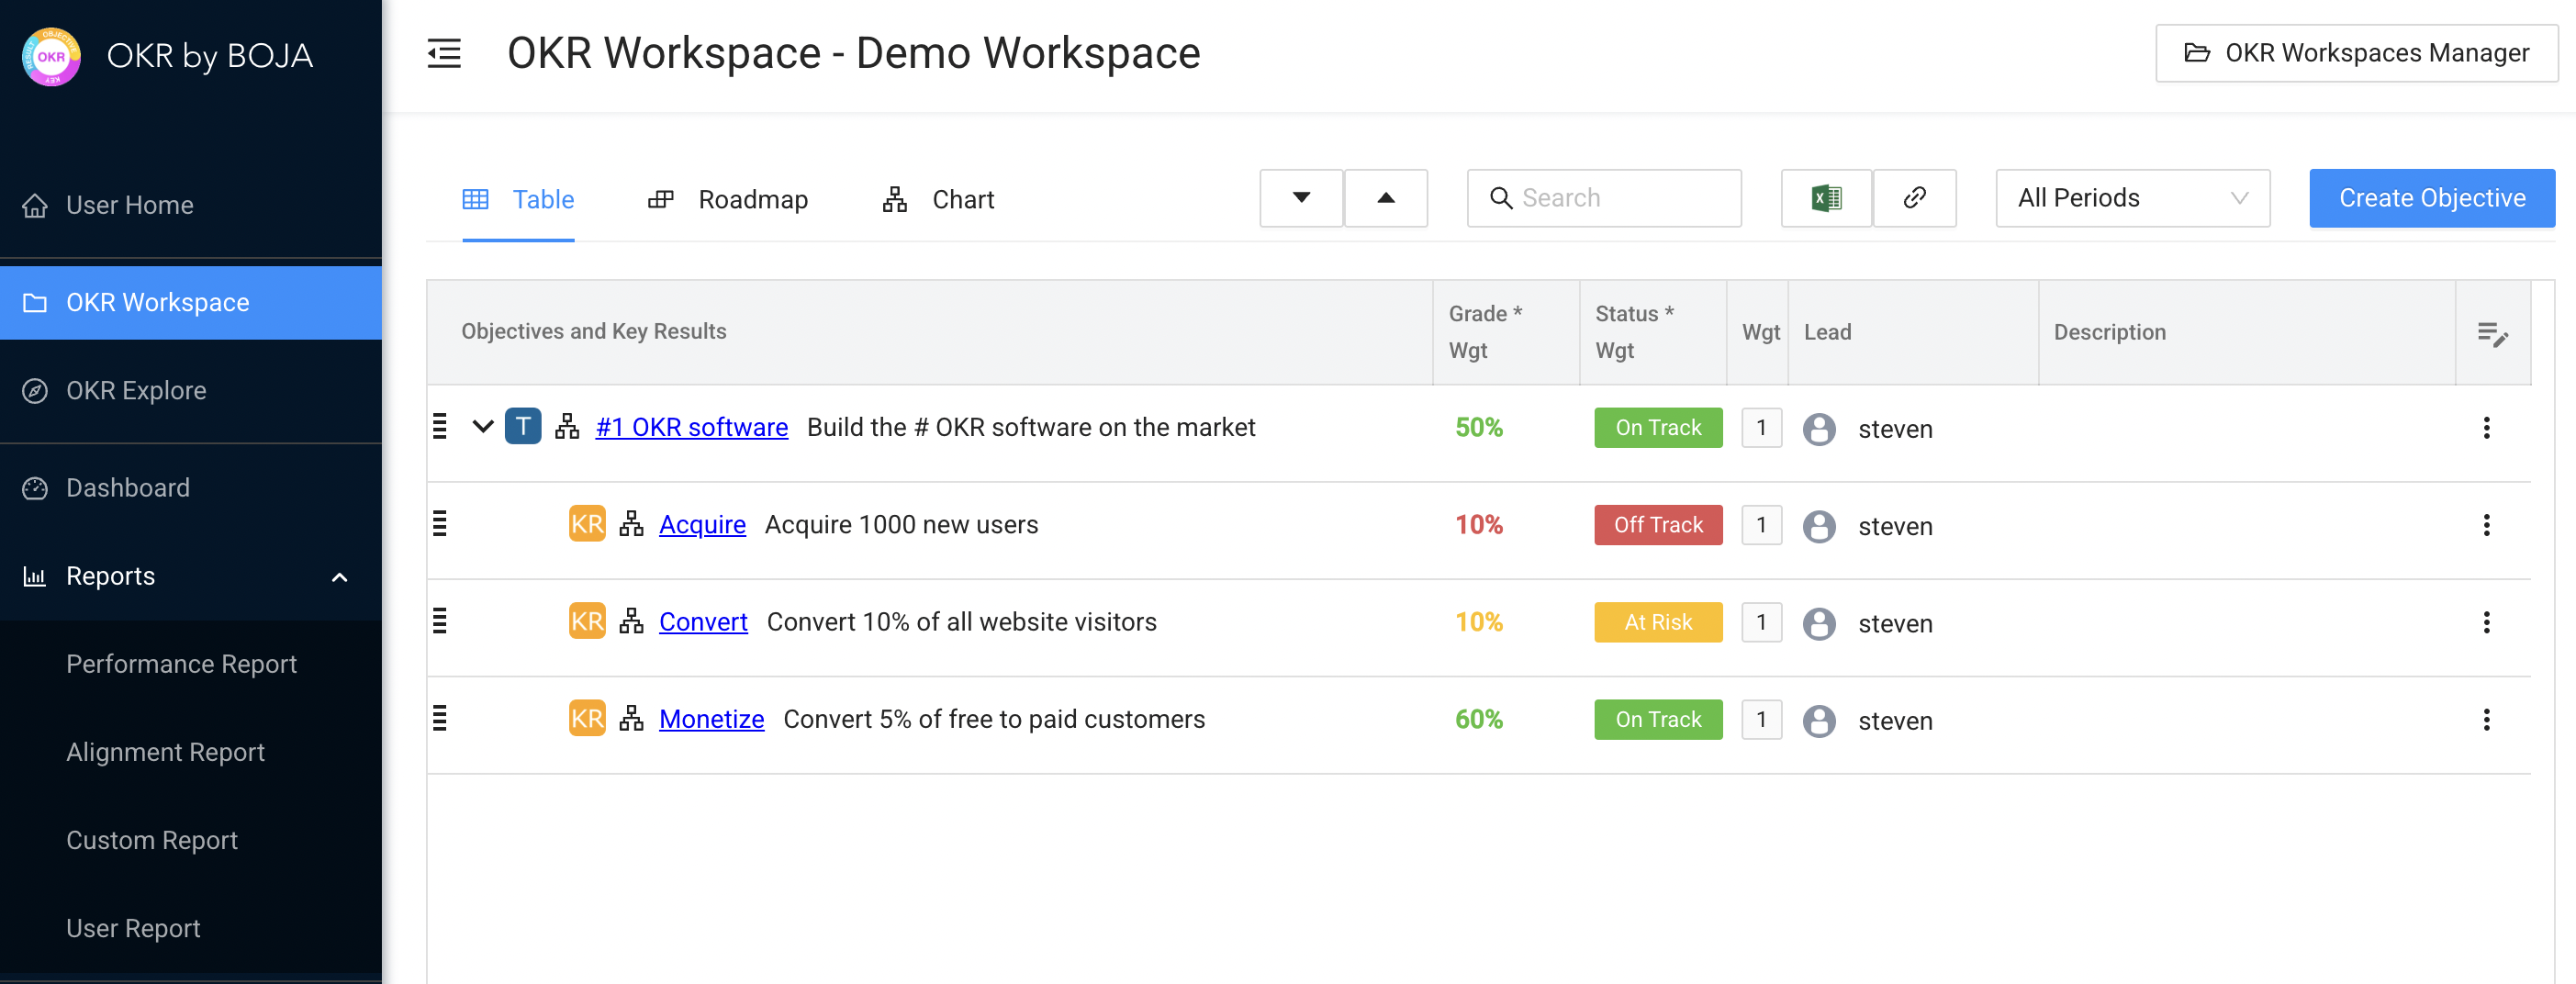This screenshot has width=2576, height=984.
Task: Click the At Risk status on Convert
Action: click(1658, 621)
